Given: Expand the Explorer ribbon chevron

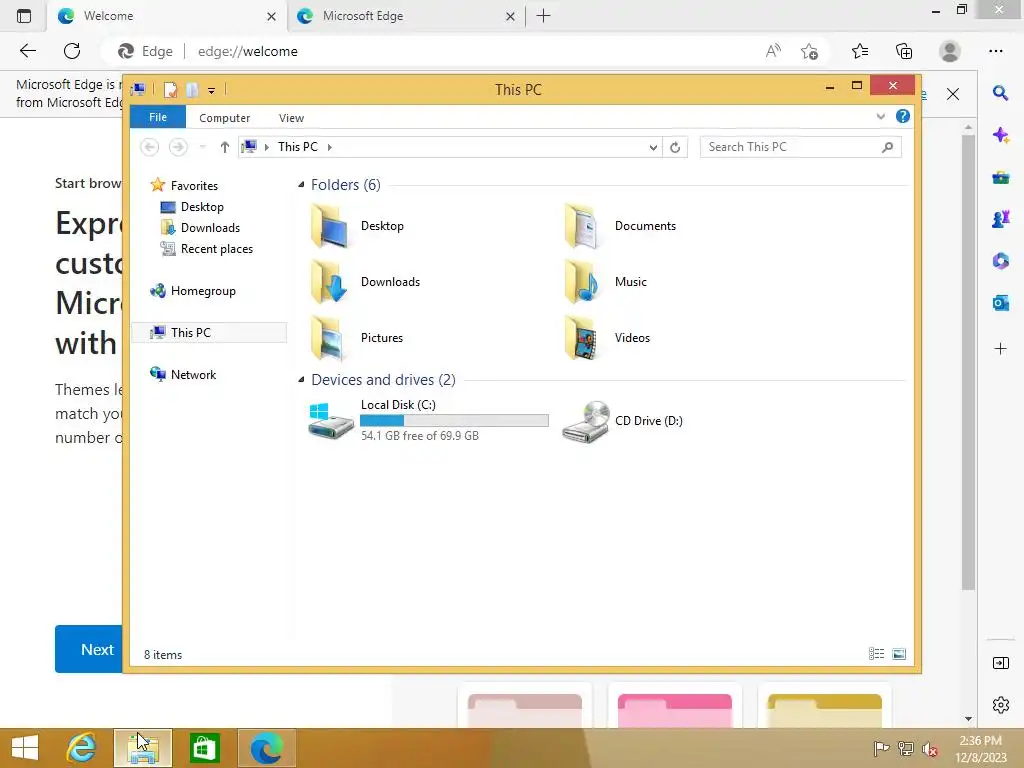Looking at the screenshot, I should (880, 116).
